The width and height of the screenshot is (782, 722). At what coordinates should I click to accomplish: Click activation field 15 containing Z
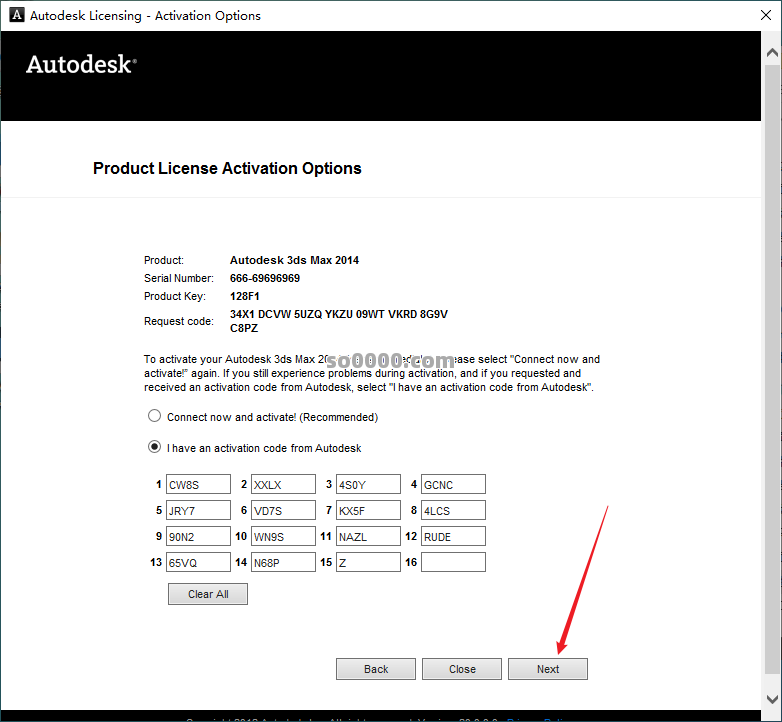click(x=368, y=562)
